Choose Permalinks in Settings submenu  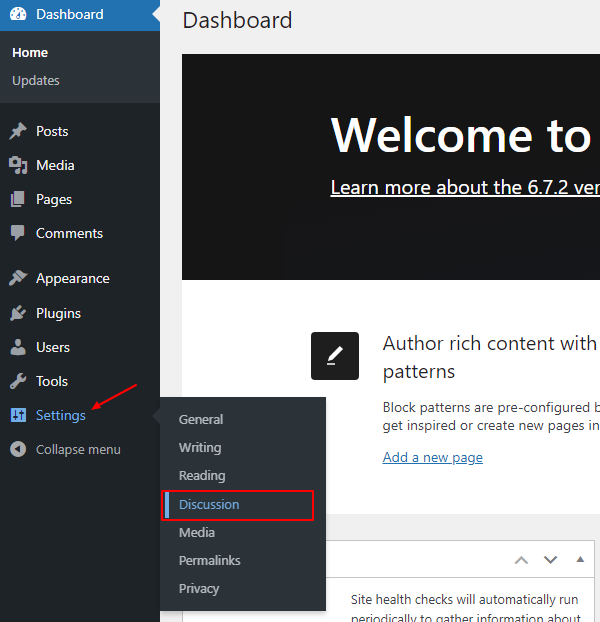[x=209, y=561]
